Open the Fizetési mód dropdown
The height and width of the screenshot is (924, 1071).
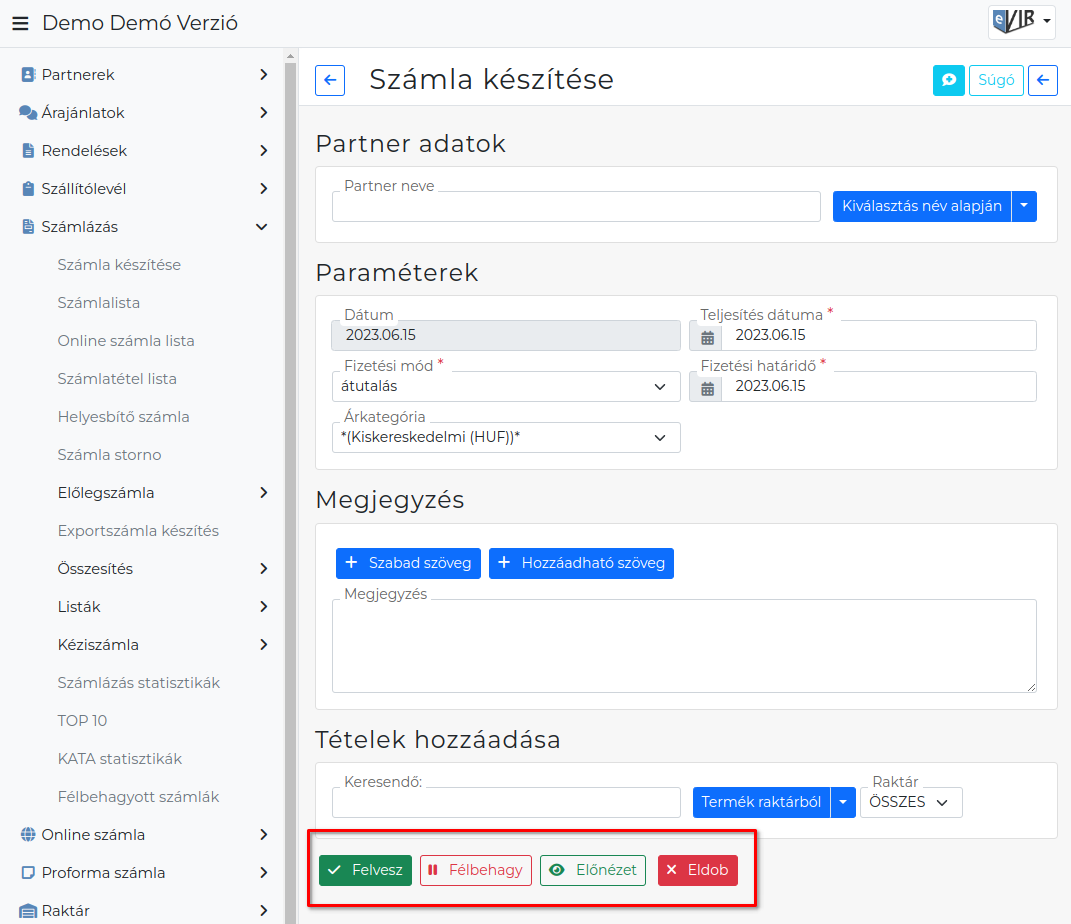click(505, 387)
